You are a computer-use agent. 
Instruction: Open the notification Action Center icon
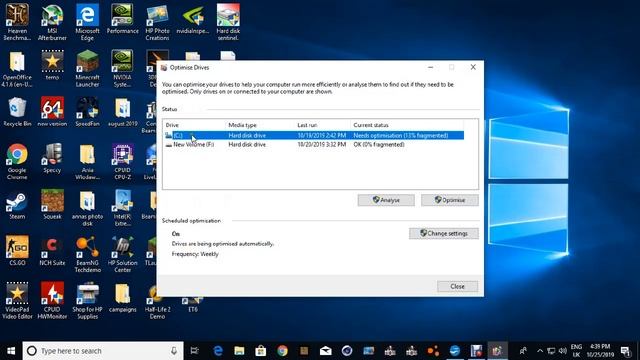click(x=625, y=351)
